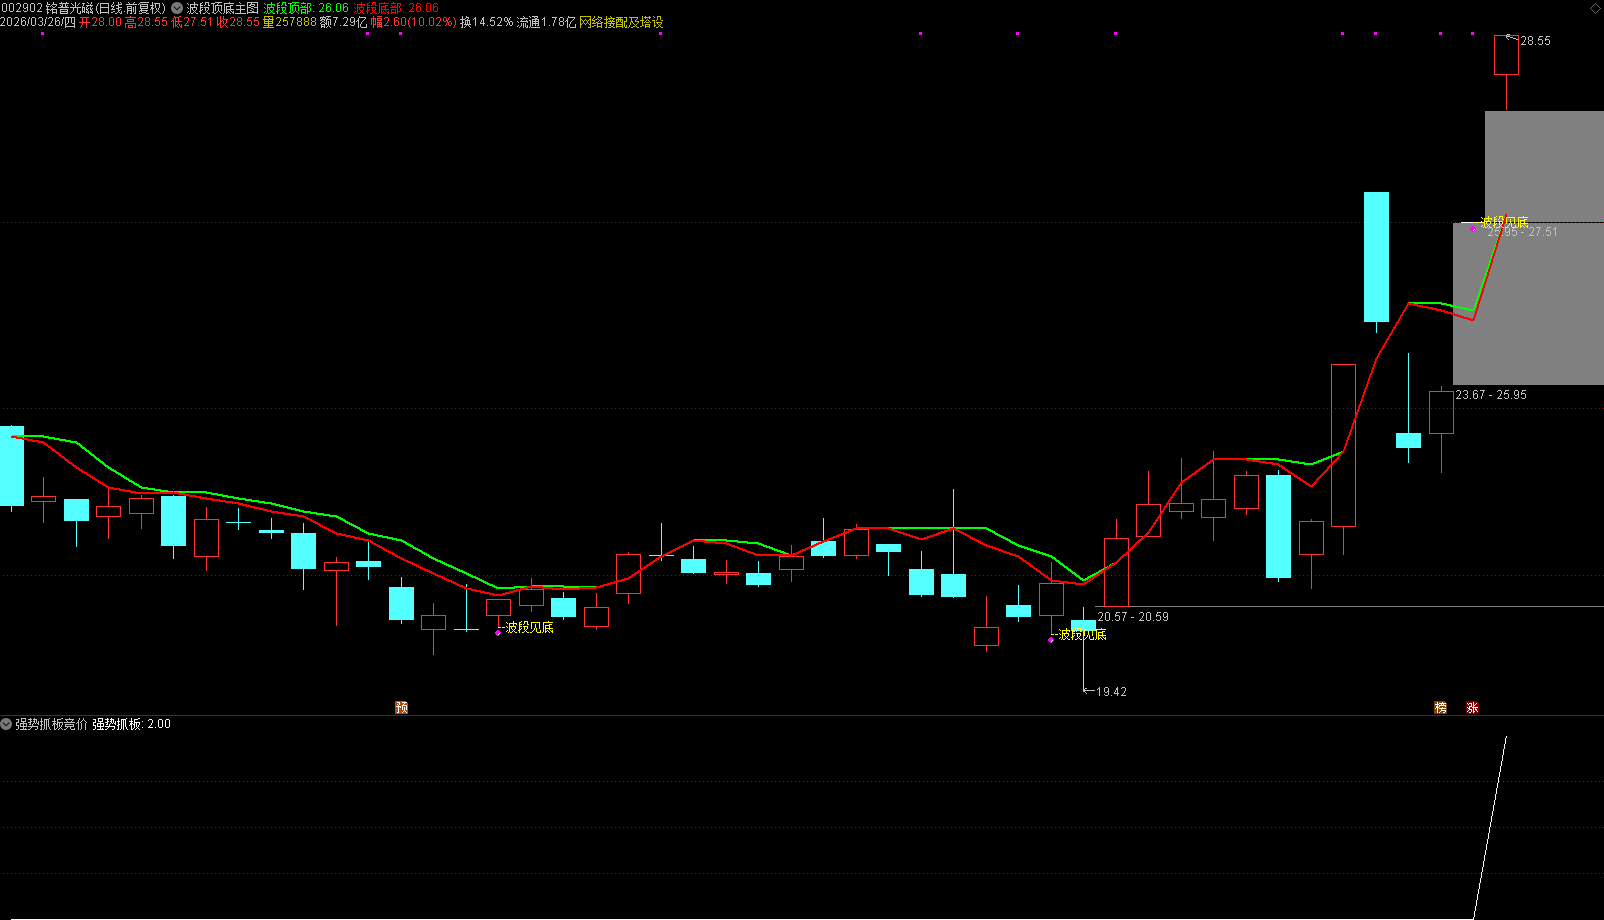This screenshot has height=920, width=1604.
Task: Open the dropdown arrow beside 波段顶底主图 indicator
Action: [x=177, y=8]
